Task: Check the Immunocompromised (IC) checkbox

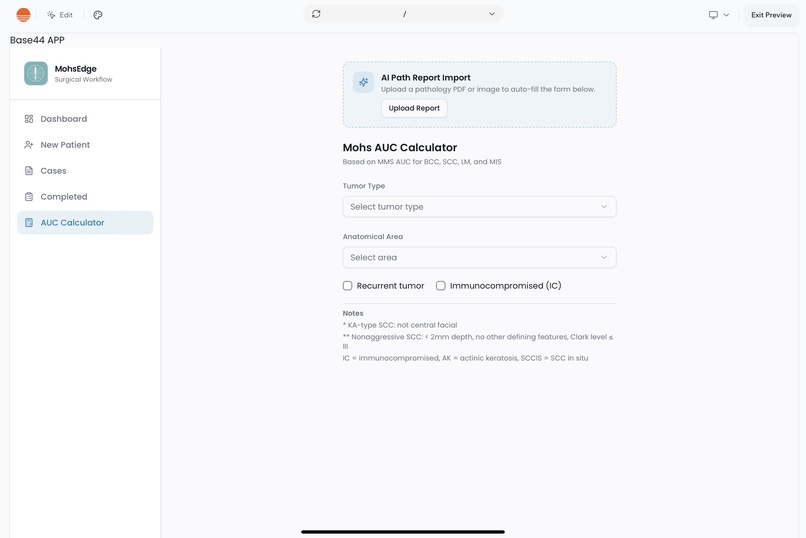Action: click(441, 286)
